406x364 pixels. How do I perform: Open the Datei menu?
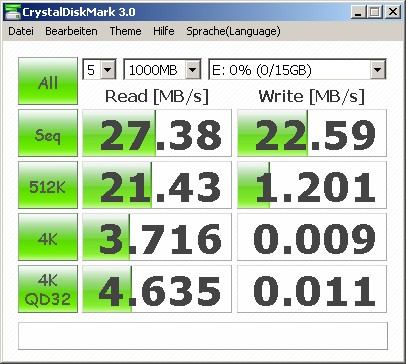click(21, 31)
